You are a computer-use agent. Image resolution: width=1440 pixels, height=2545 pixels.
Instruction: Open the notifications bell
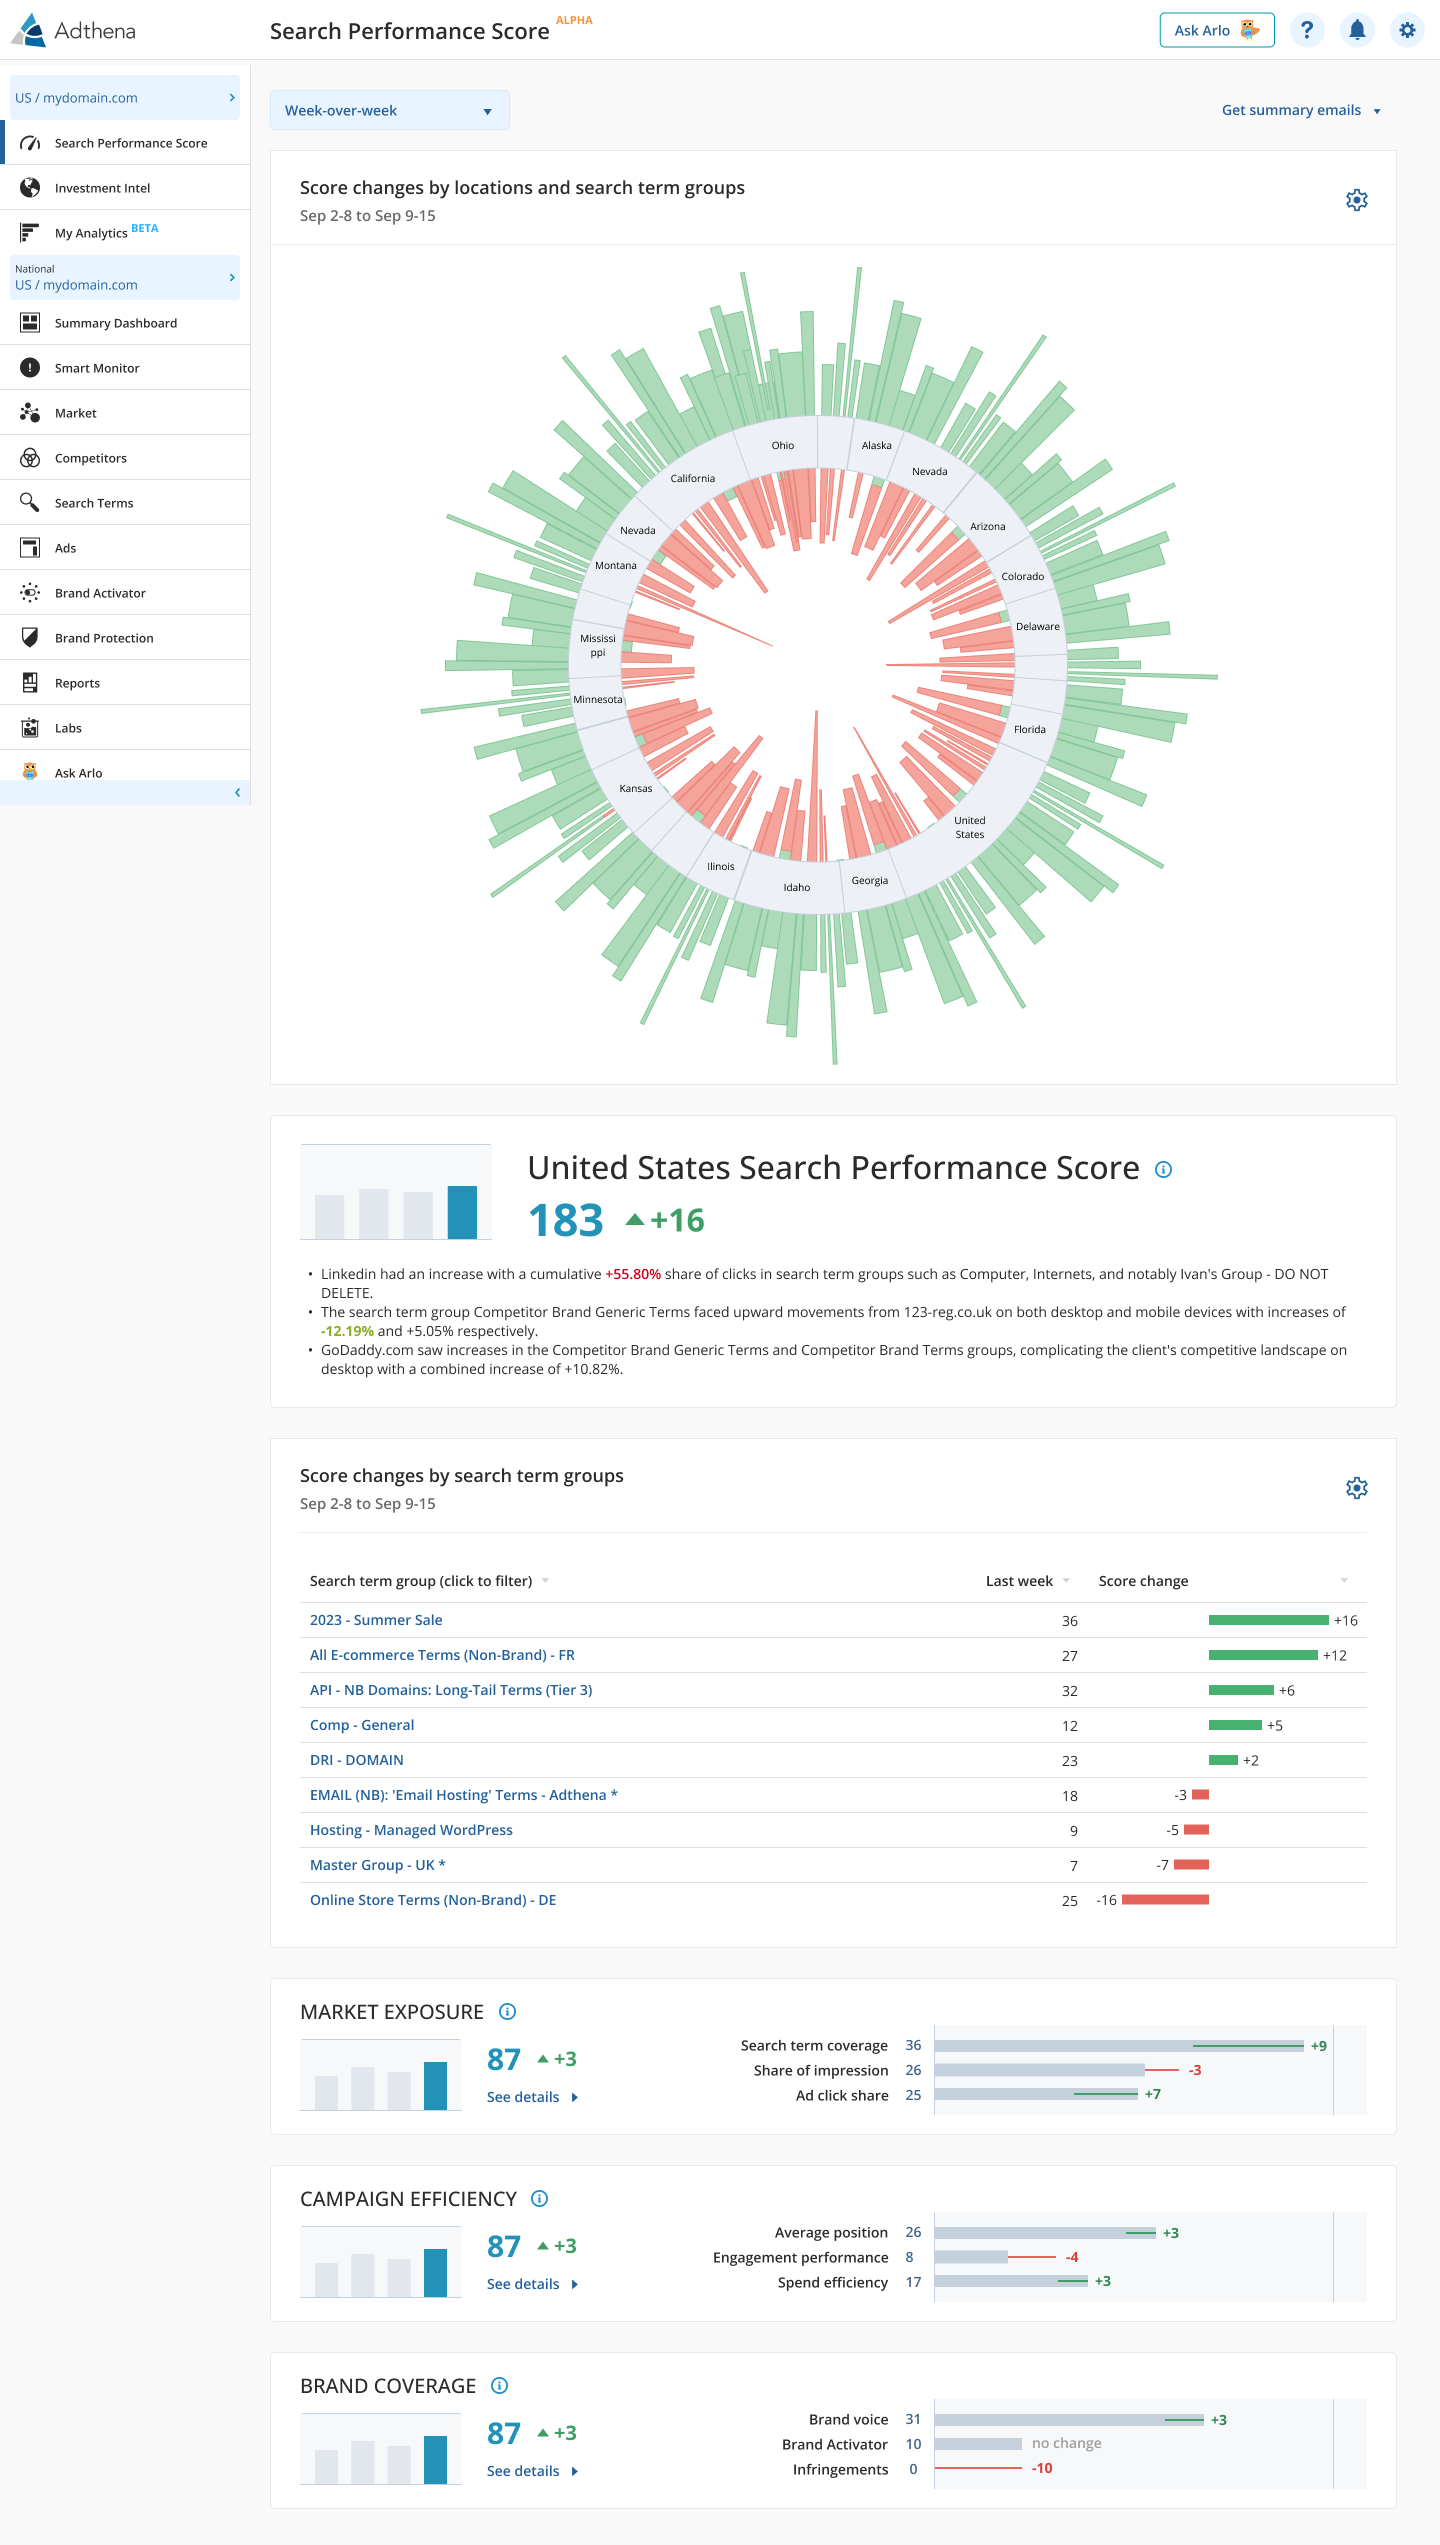tap(1357, 30)
